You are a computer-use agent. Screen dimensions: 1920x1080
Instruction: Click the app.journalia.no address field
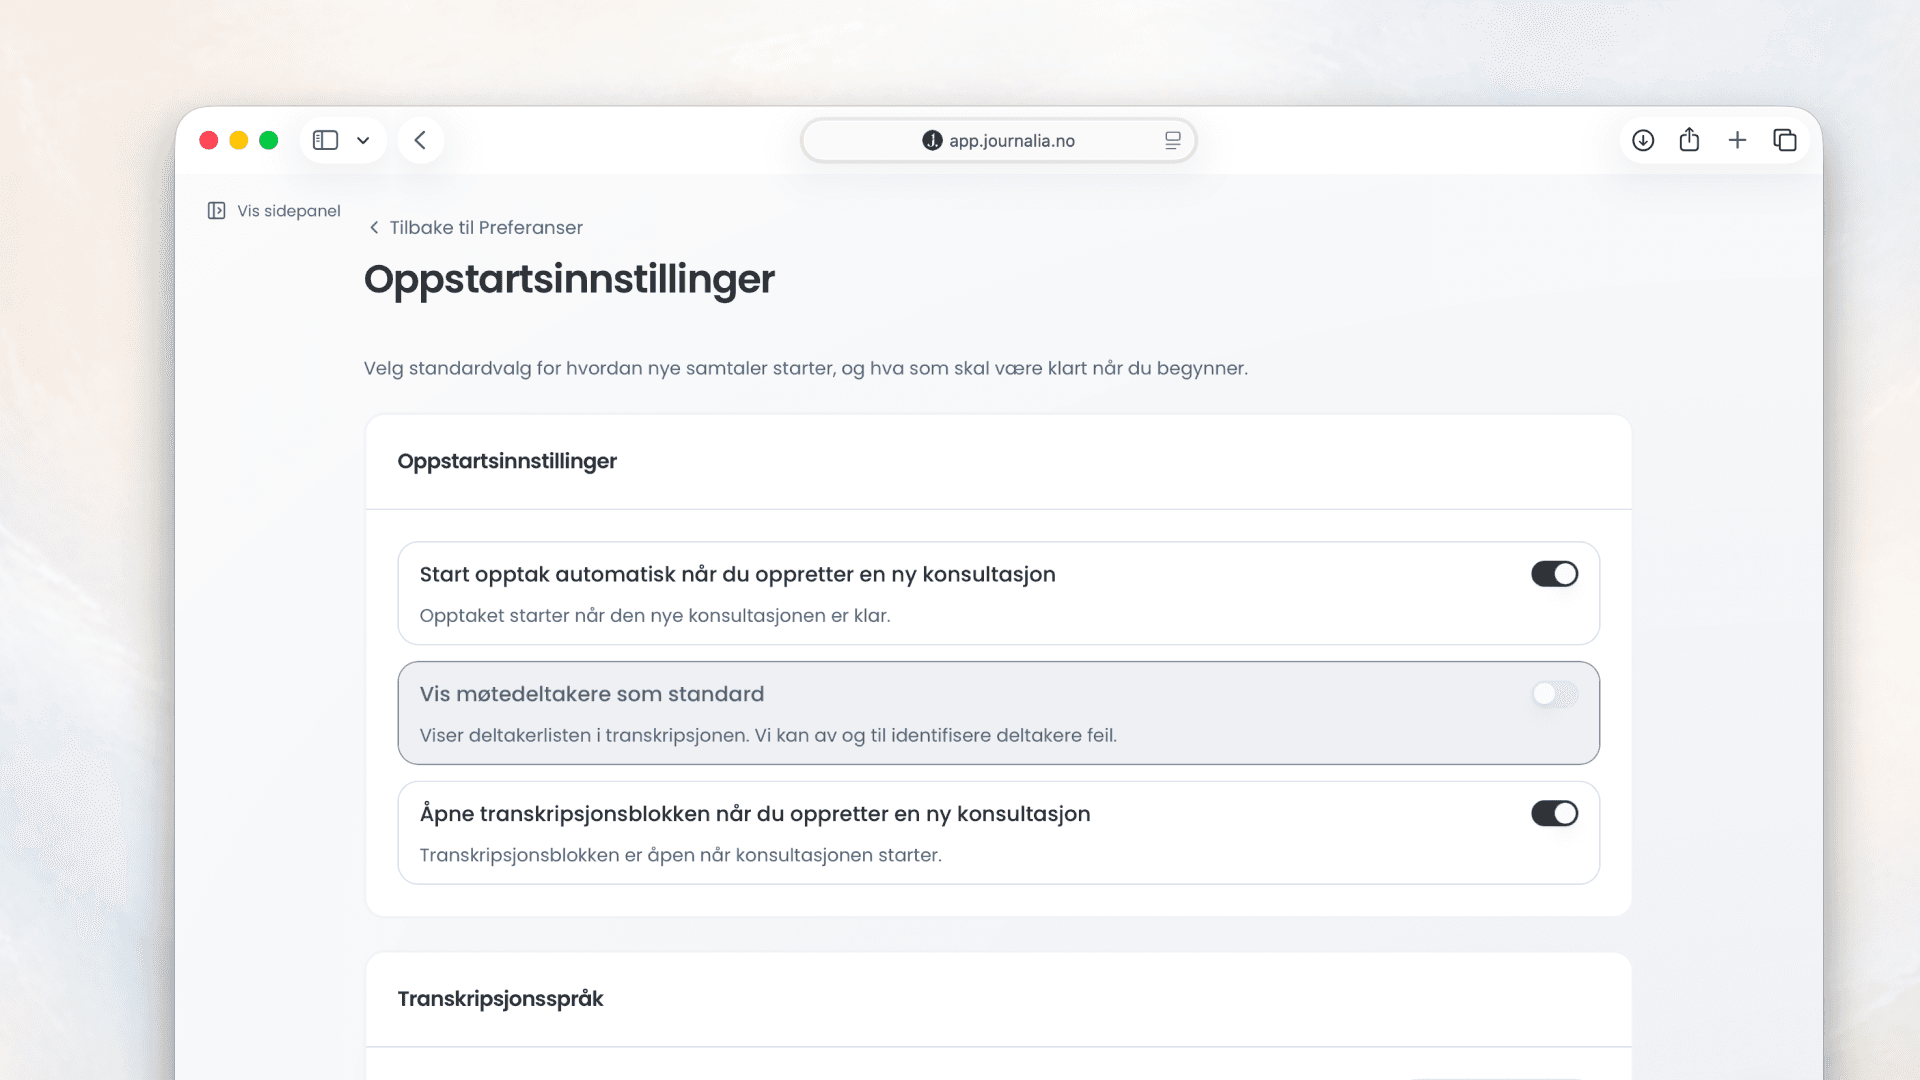998,141
